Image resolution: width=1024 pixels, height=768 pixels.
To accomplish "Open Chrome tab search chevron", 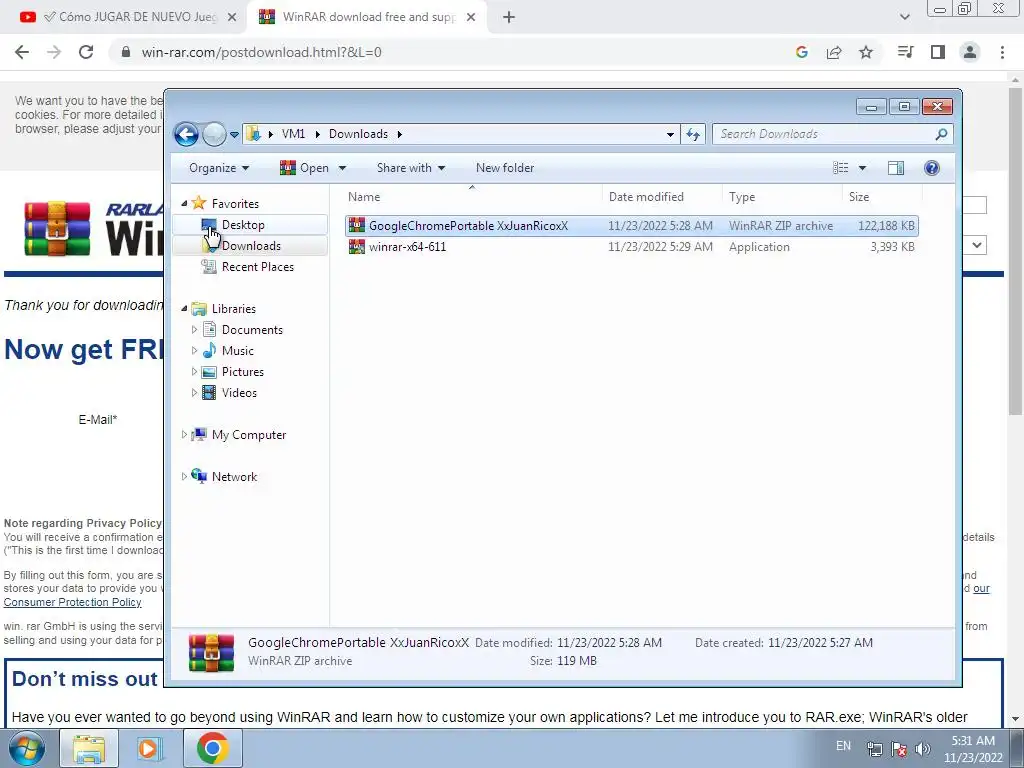I will coord(904,18).
